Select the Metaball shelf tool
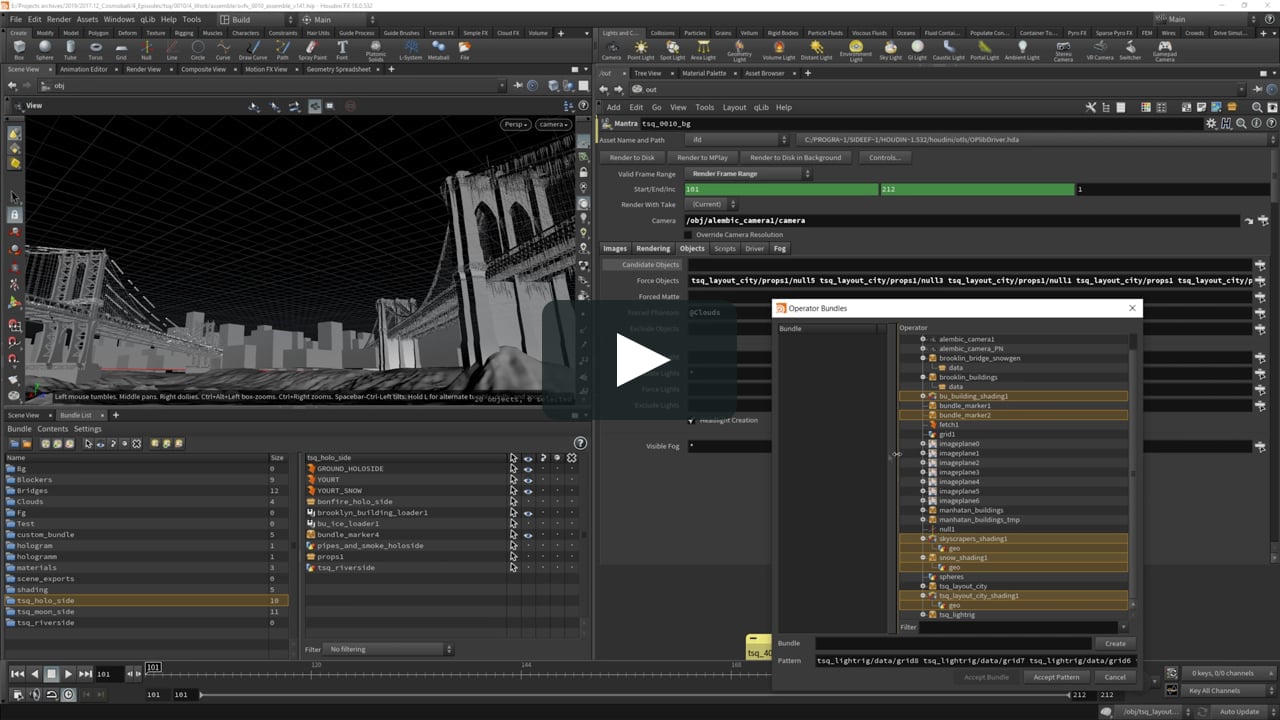Screen dimensions: 1280x720 click(438, 50)
